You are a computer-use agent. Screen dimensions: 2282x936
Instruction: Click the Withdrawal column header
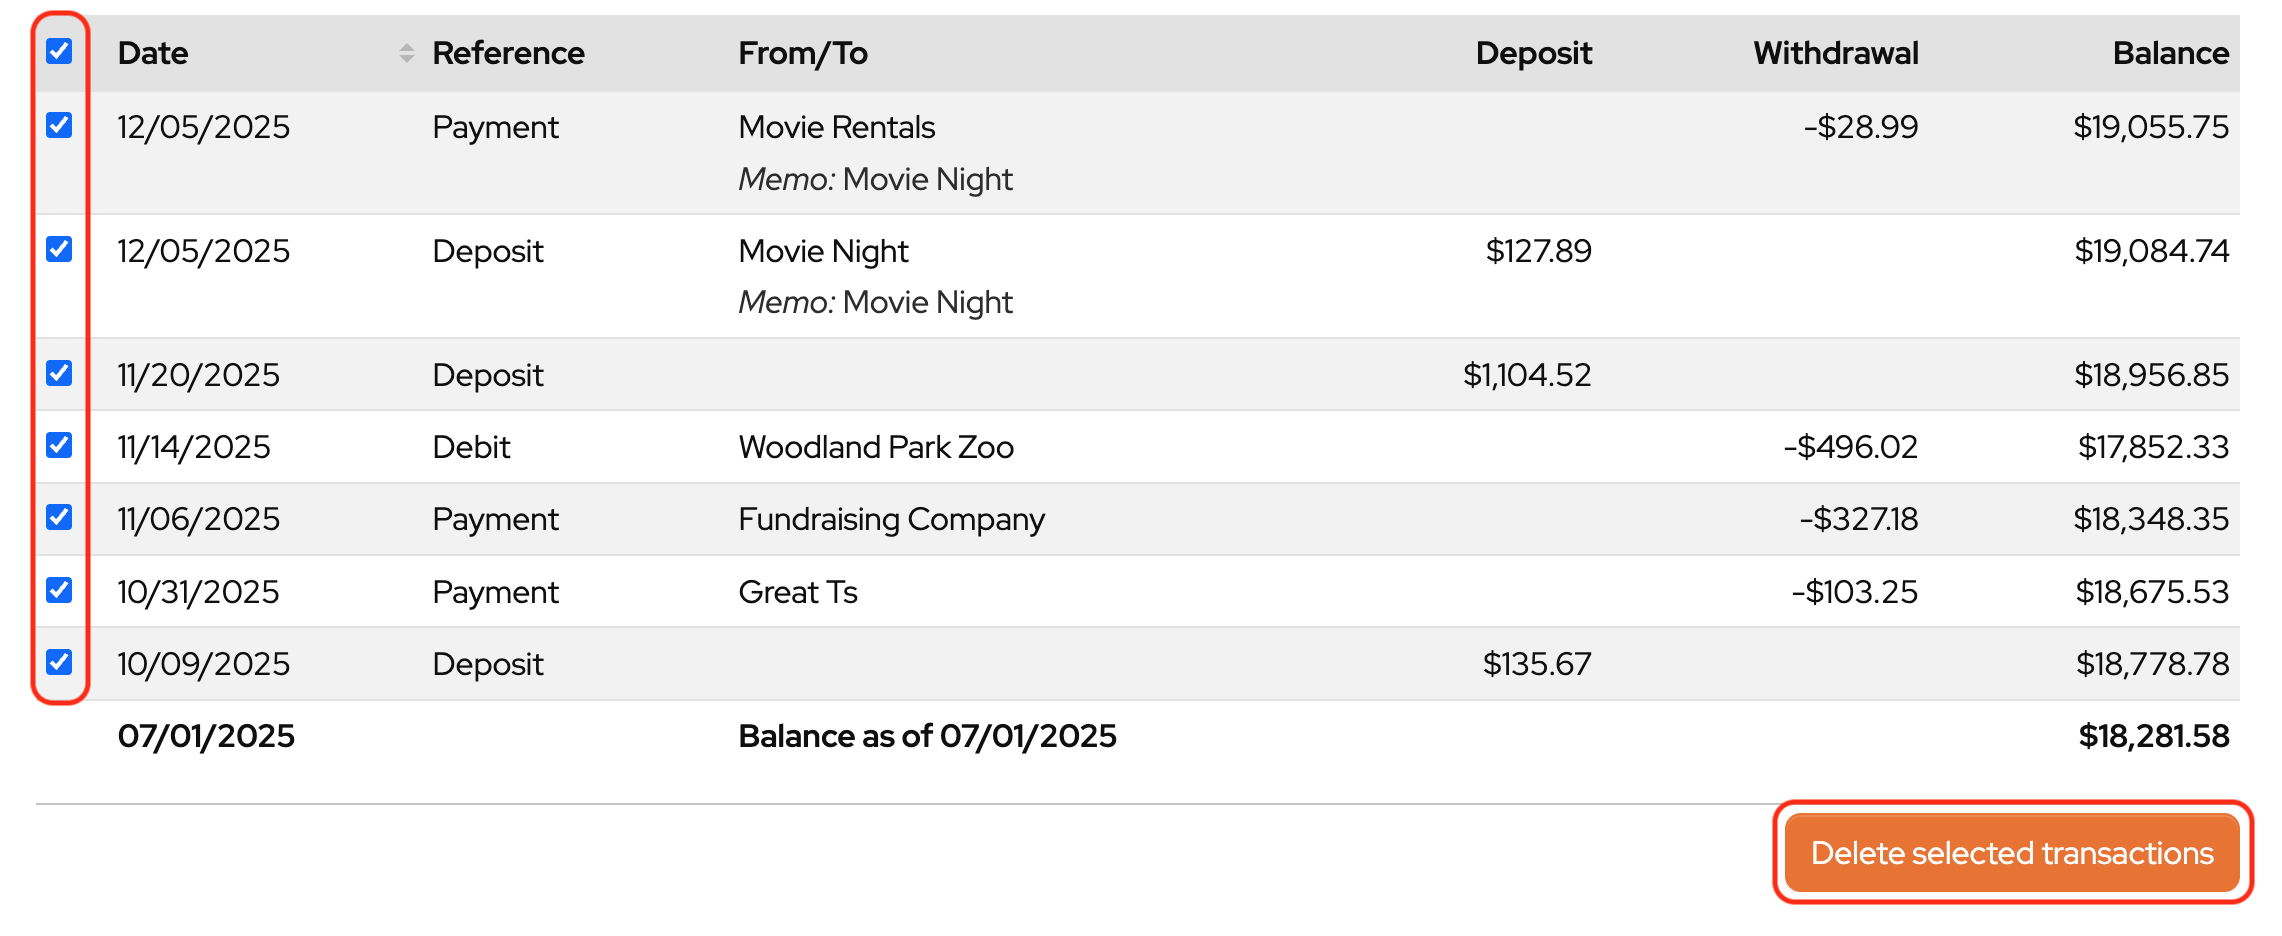(x=1835, y=53)
